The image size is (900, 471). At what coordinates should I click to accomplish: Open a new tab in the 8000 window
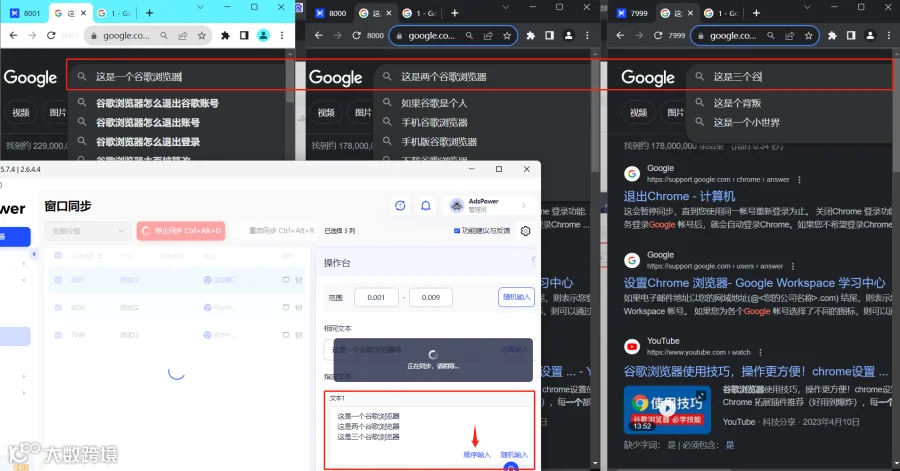455,13
